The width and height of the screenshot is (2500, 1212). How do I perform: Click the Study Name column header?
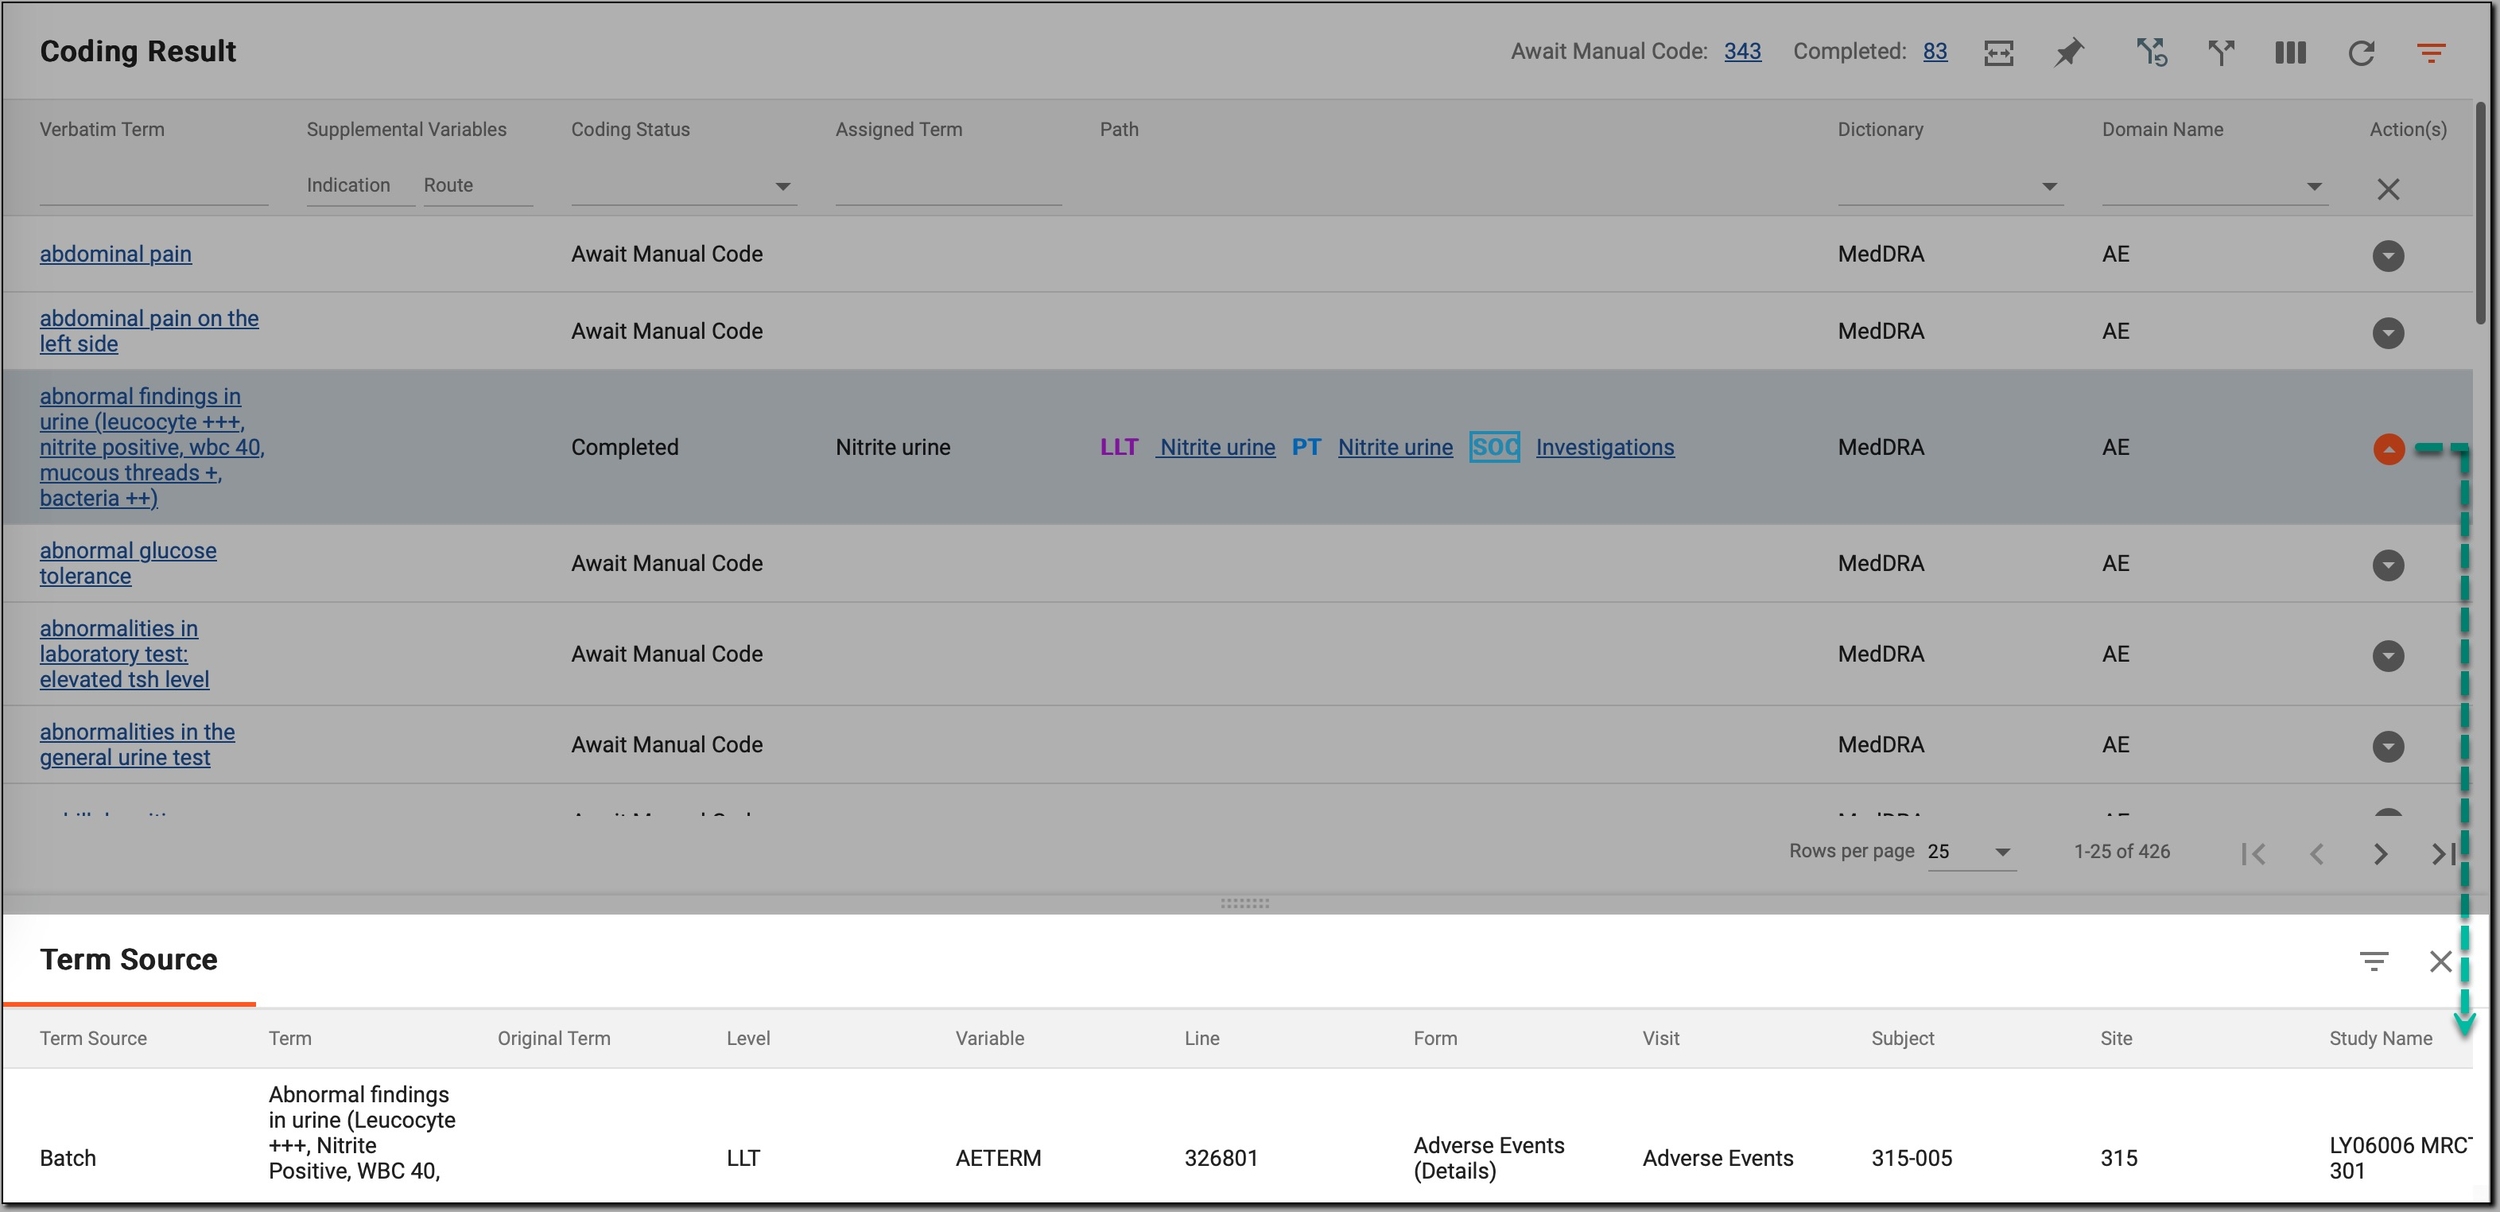[2381, 1038]
